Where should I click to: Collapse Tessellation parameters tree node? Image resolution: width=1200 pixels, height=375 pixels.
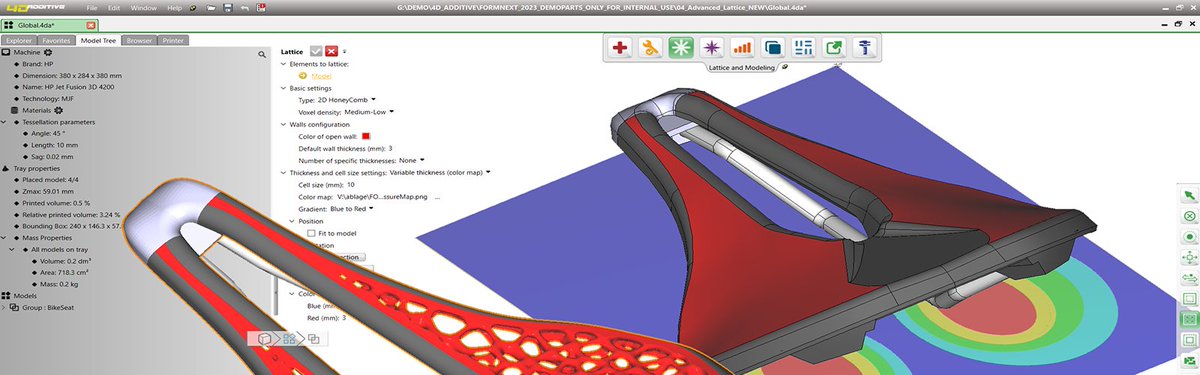(x=4, y=122)
